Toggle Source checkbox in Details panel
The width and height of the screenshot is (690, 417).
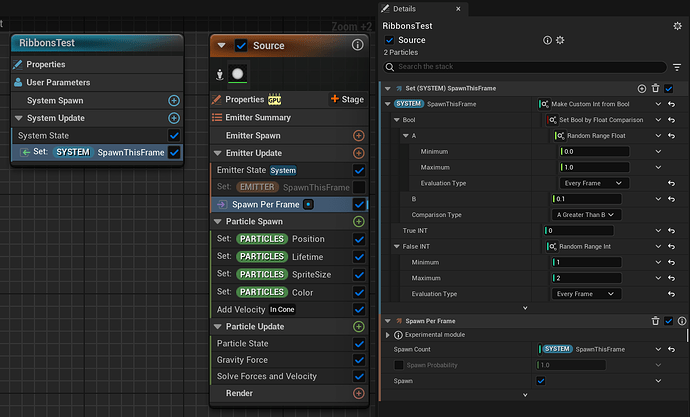[x=389, y=40]
